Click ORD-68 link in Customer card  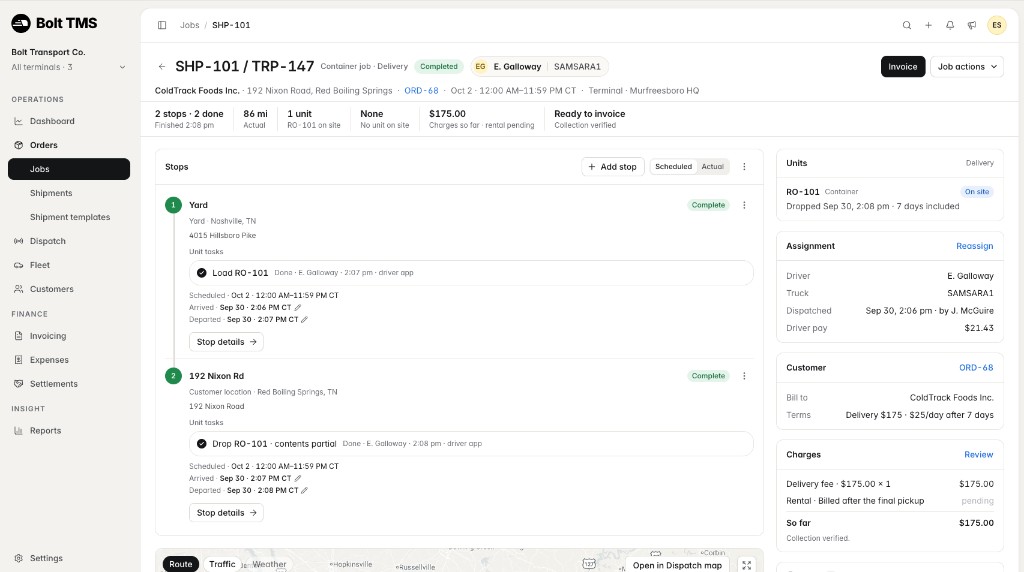[x=976, y=368]
